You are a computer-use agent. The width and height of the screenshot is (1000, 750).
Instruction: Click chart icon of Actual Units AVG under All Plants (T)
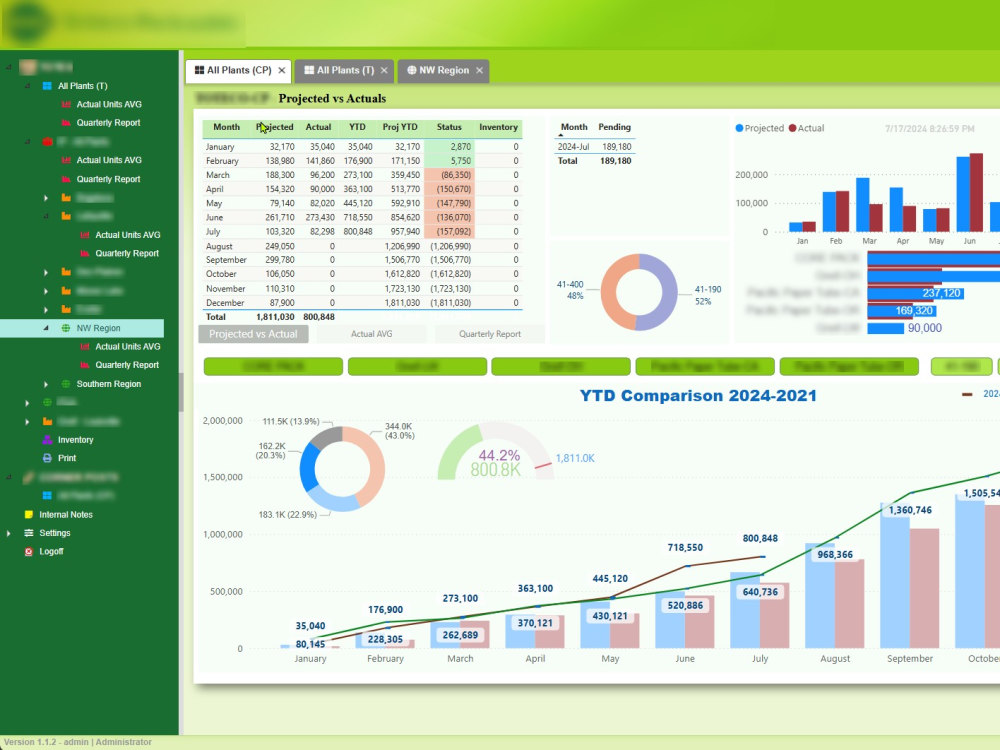point(66,104)
